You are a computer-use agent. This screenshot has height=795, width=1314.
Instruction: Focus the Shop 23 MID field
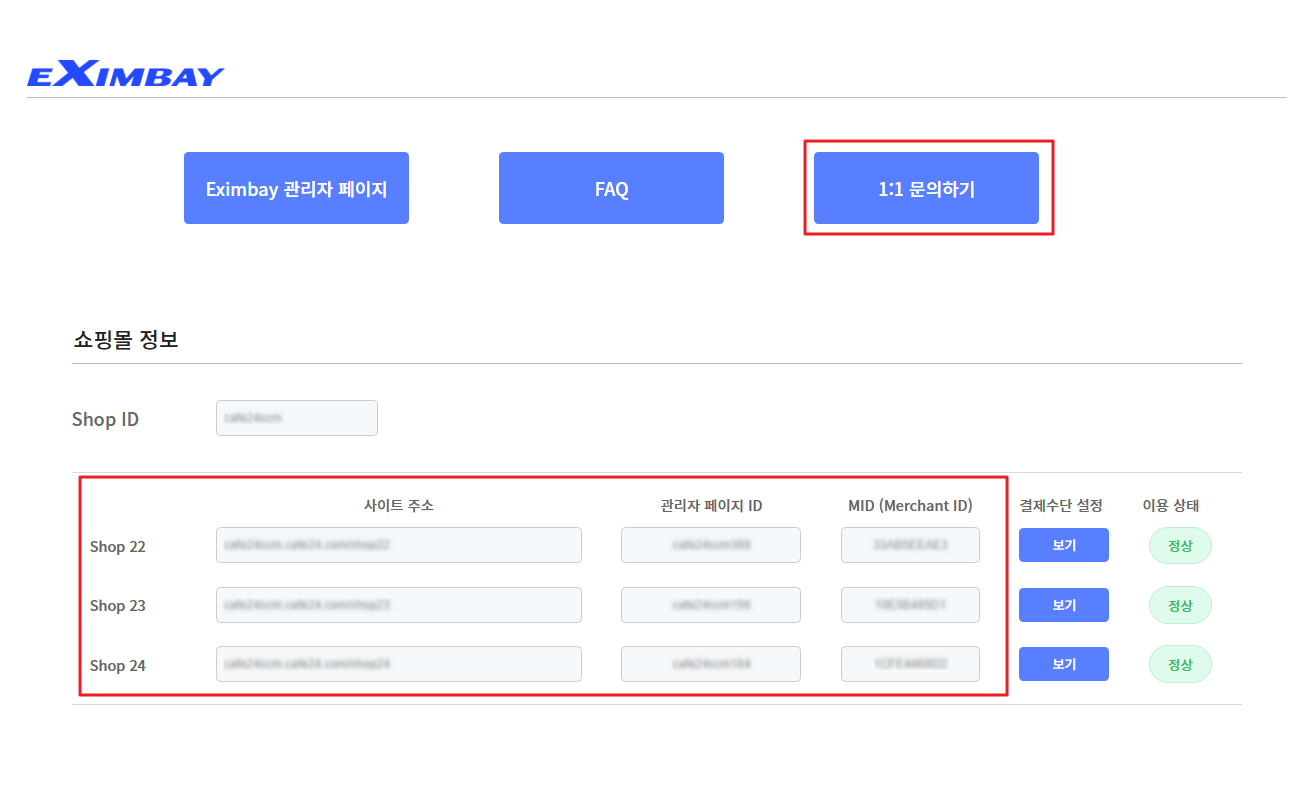pyautogui.click(x=910, y=605)
